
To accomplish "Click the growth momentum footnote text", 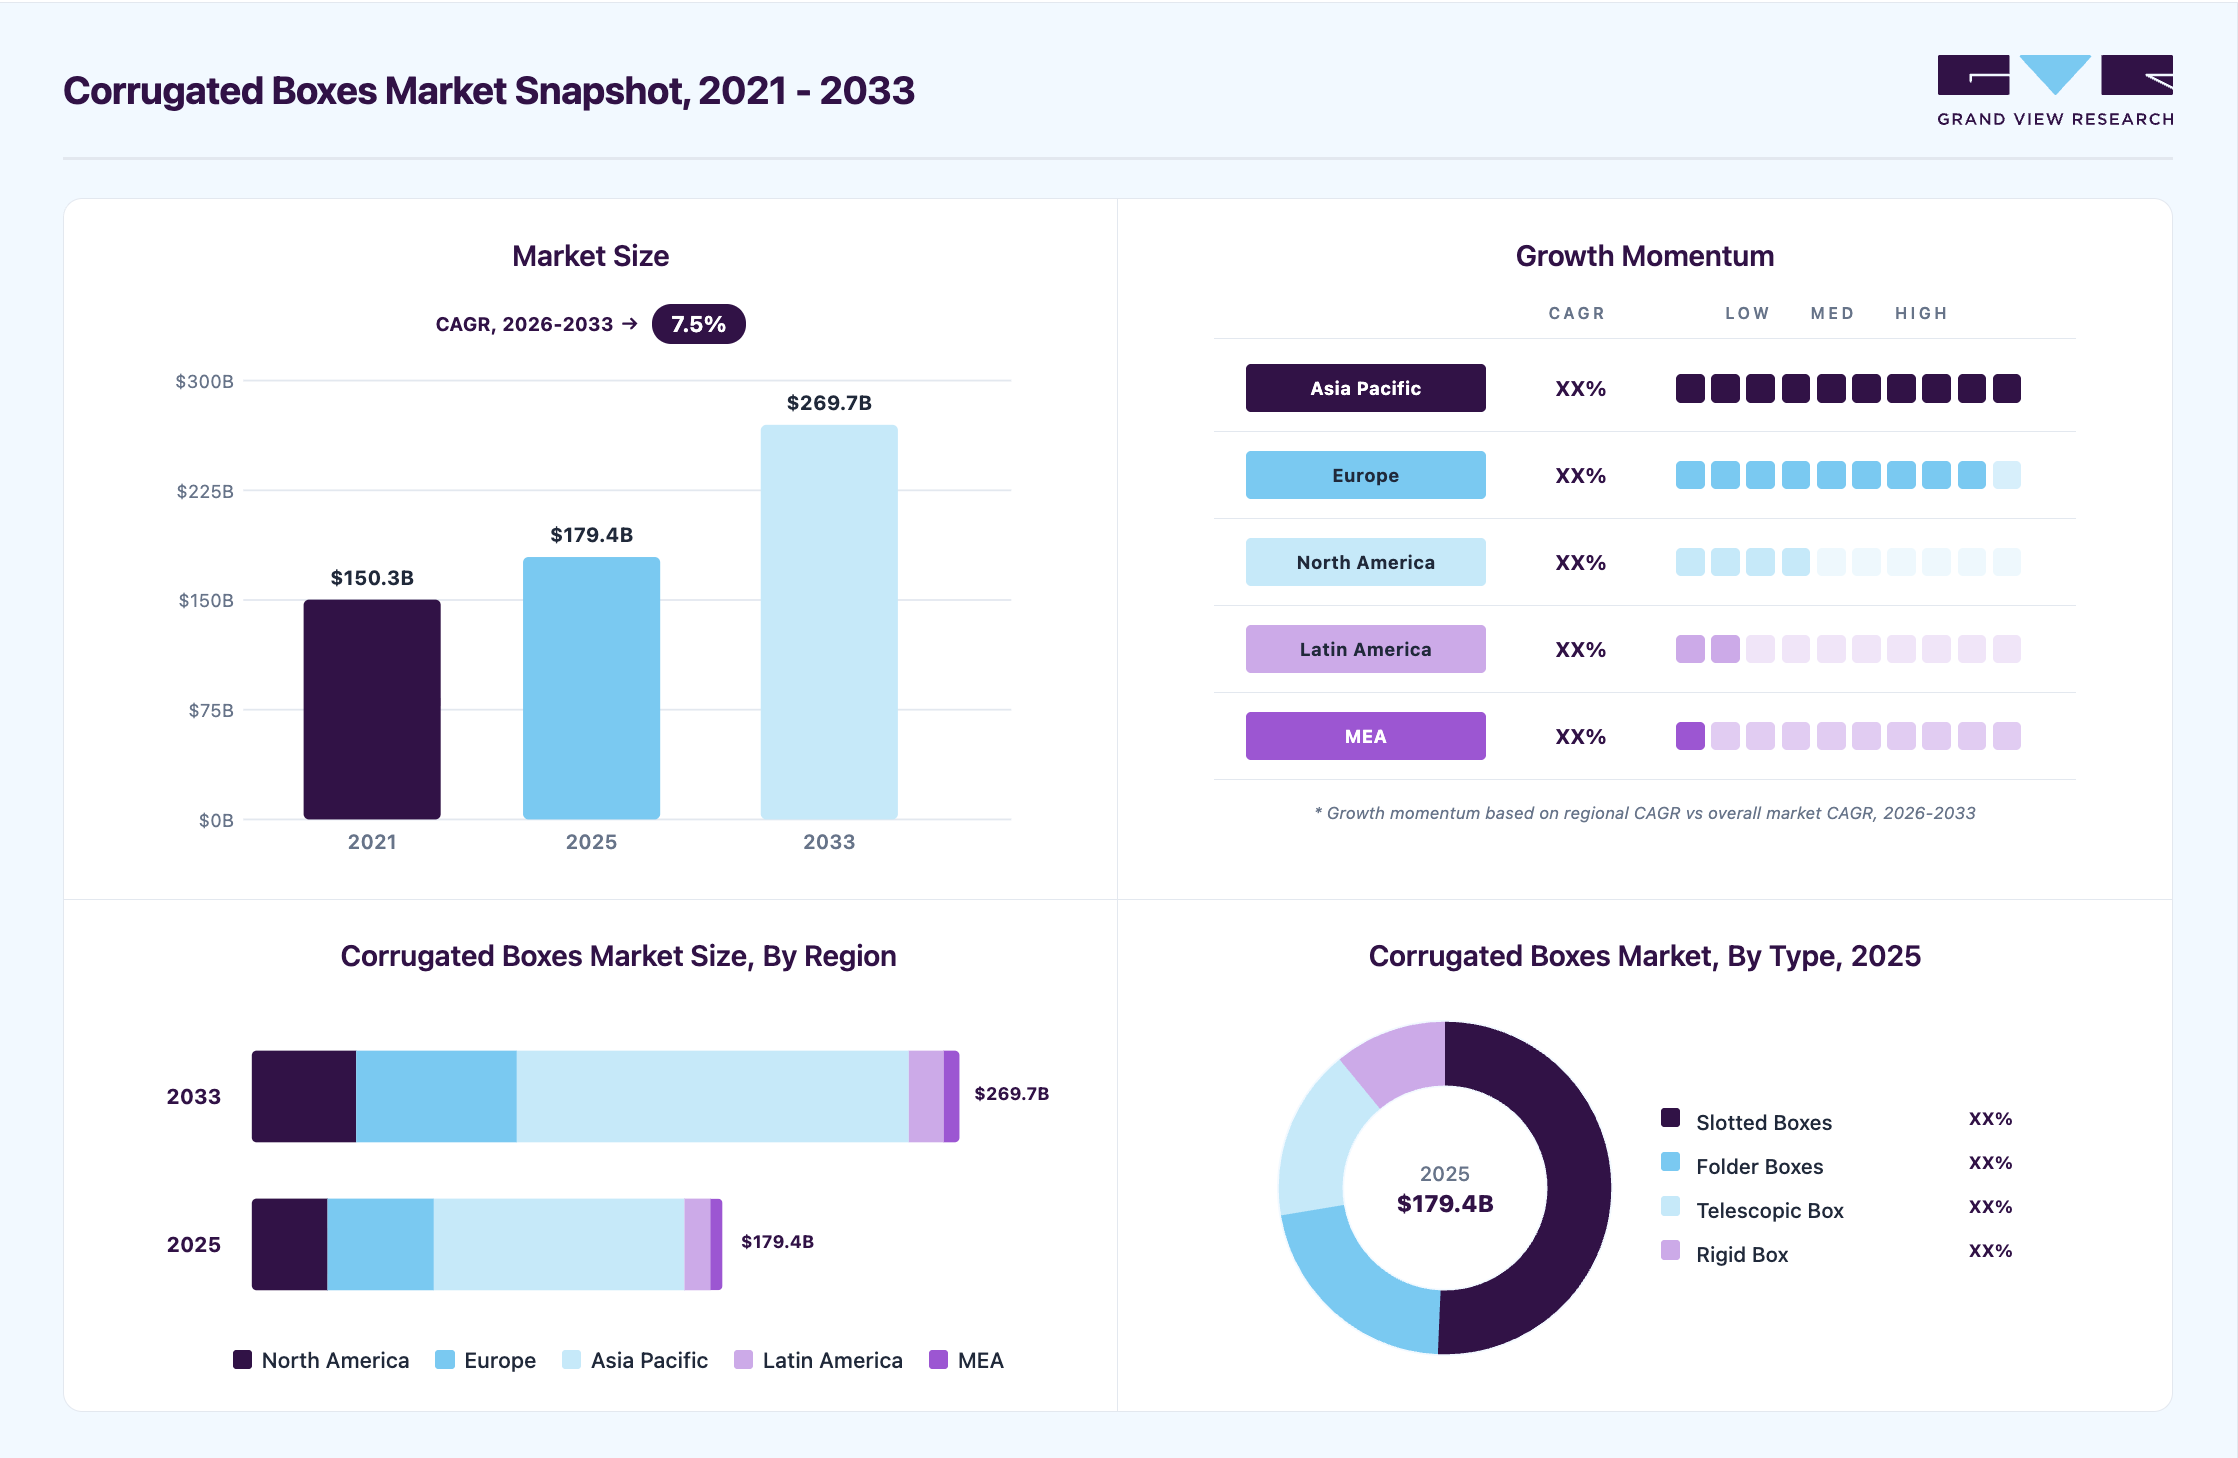I will (1645, 813).
